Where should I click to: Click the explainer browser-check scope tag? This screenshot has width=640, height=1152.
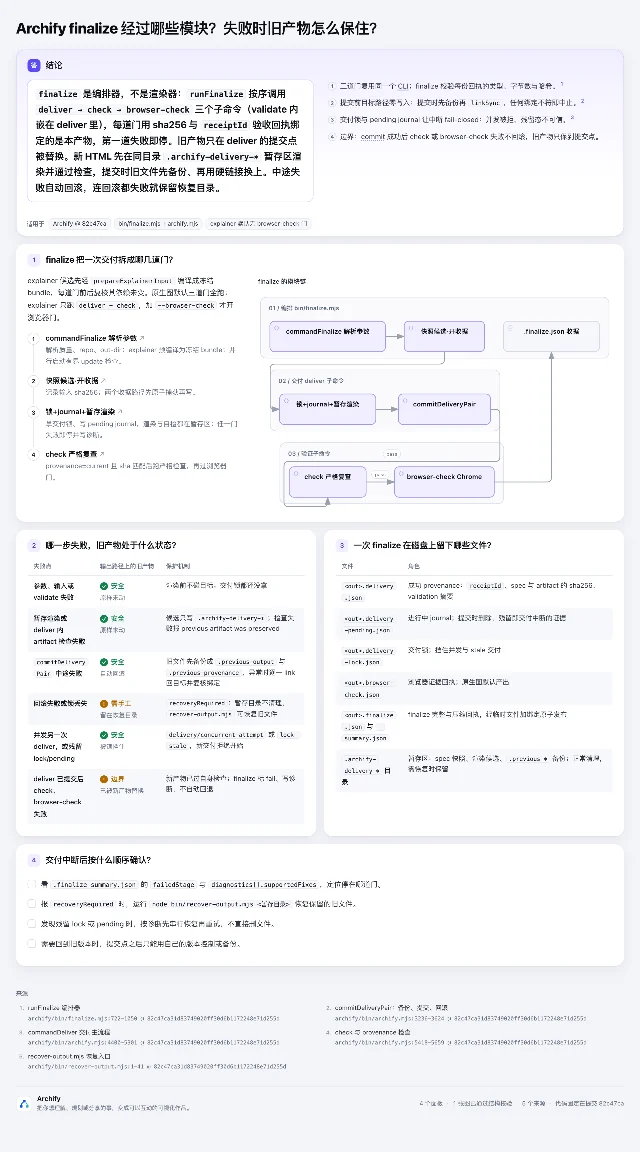258,223
